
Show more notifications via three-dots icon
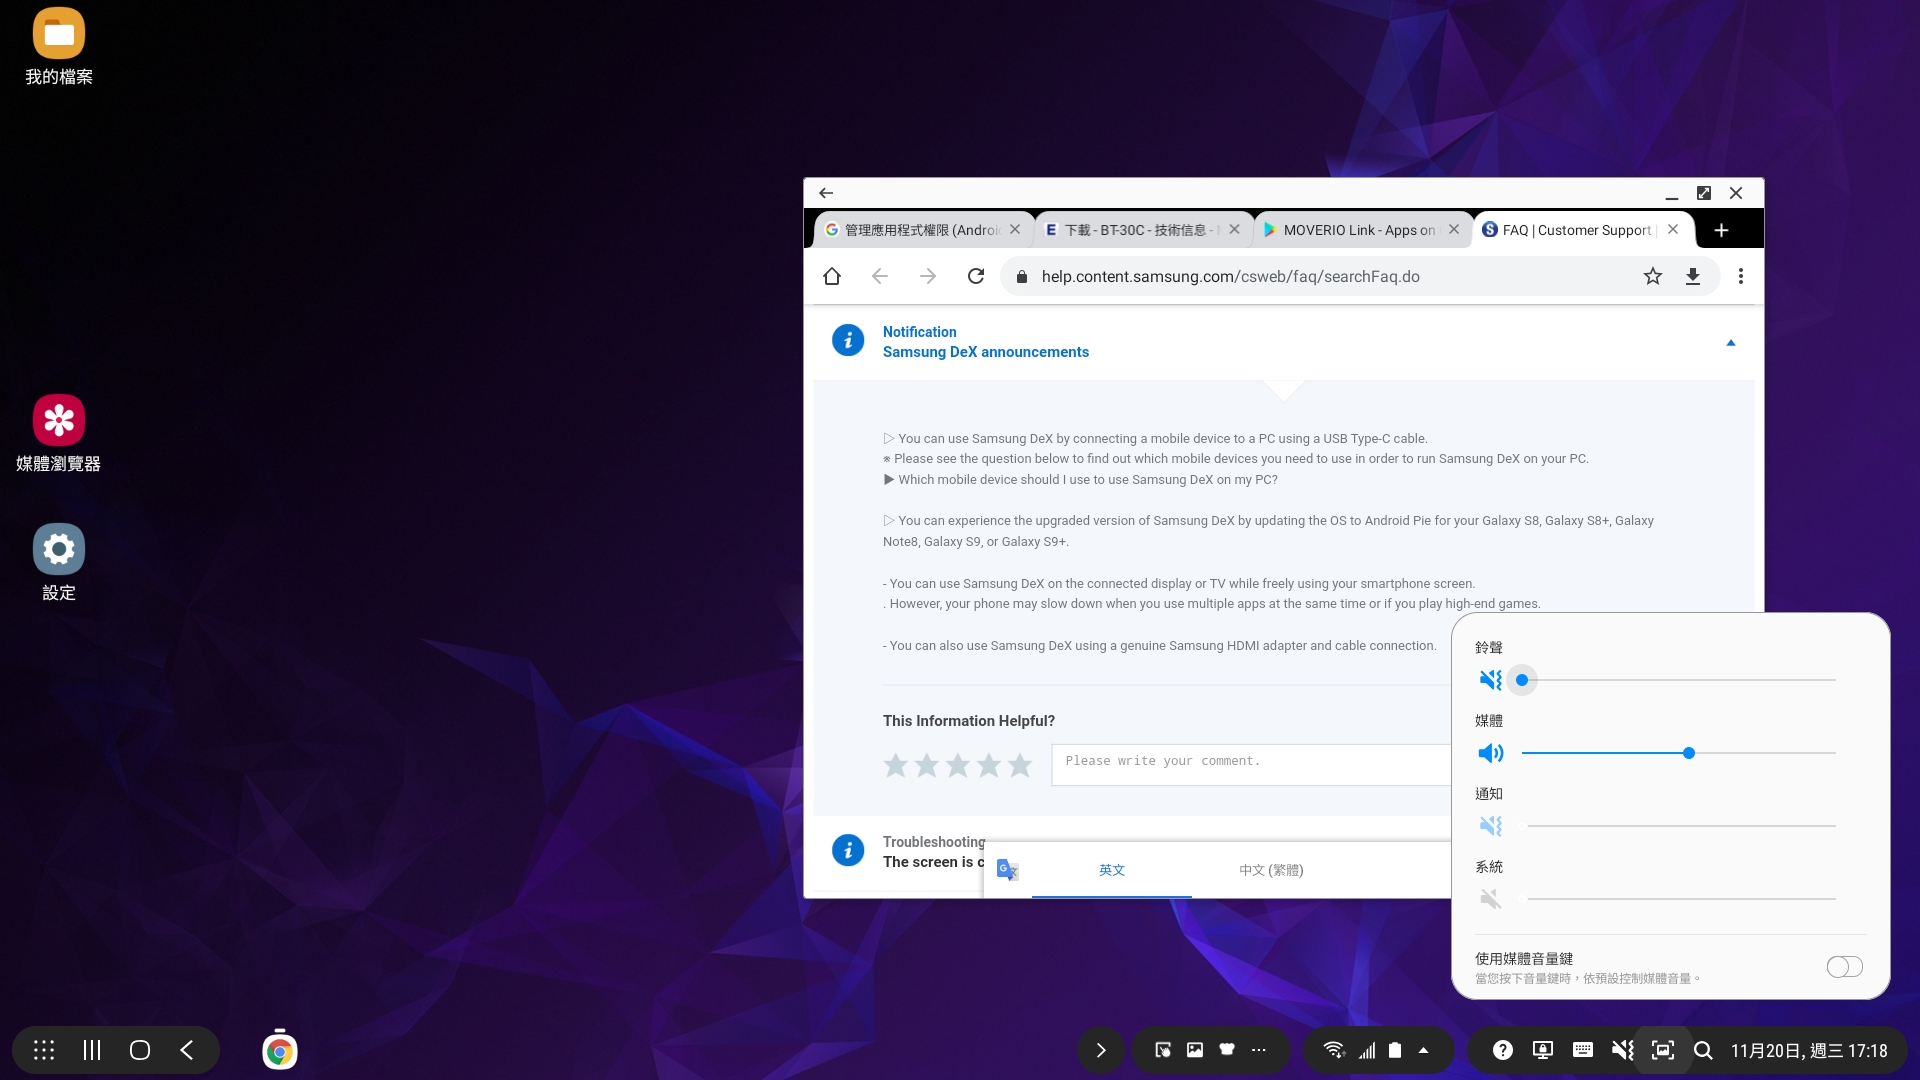(x=1259, y=1050)
